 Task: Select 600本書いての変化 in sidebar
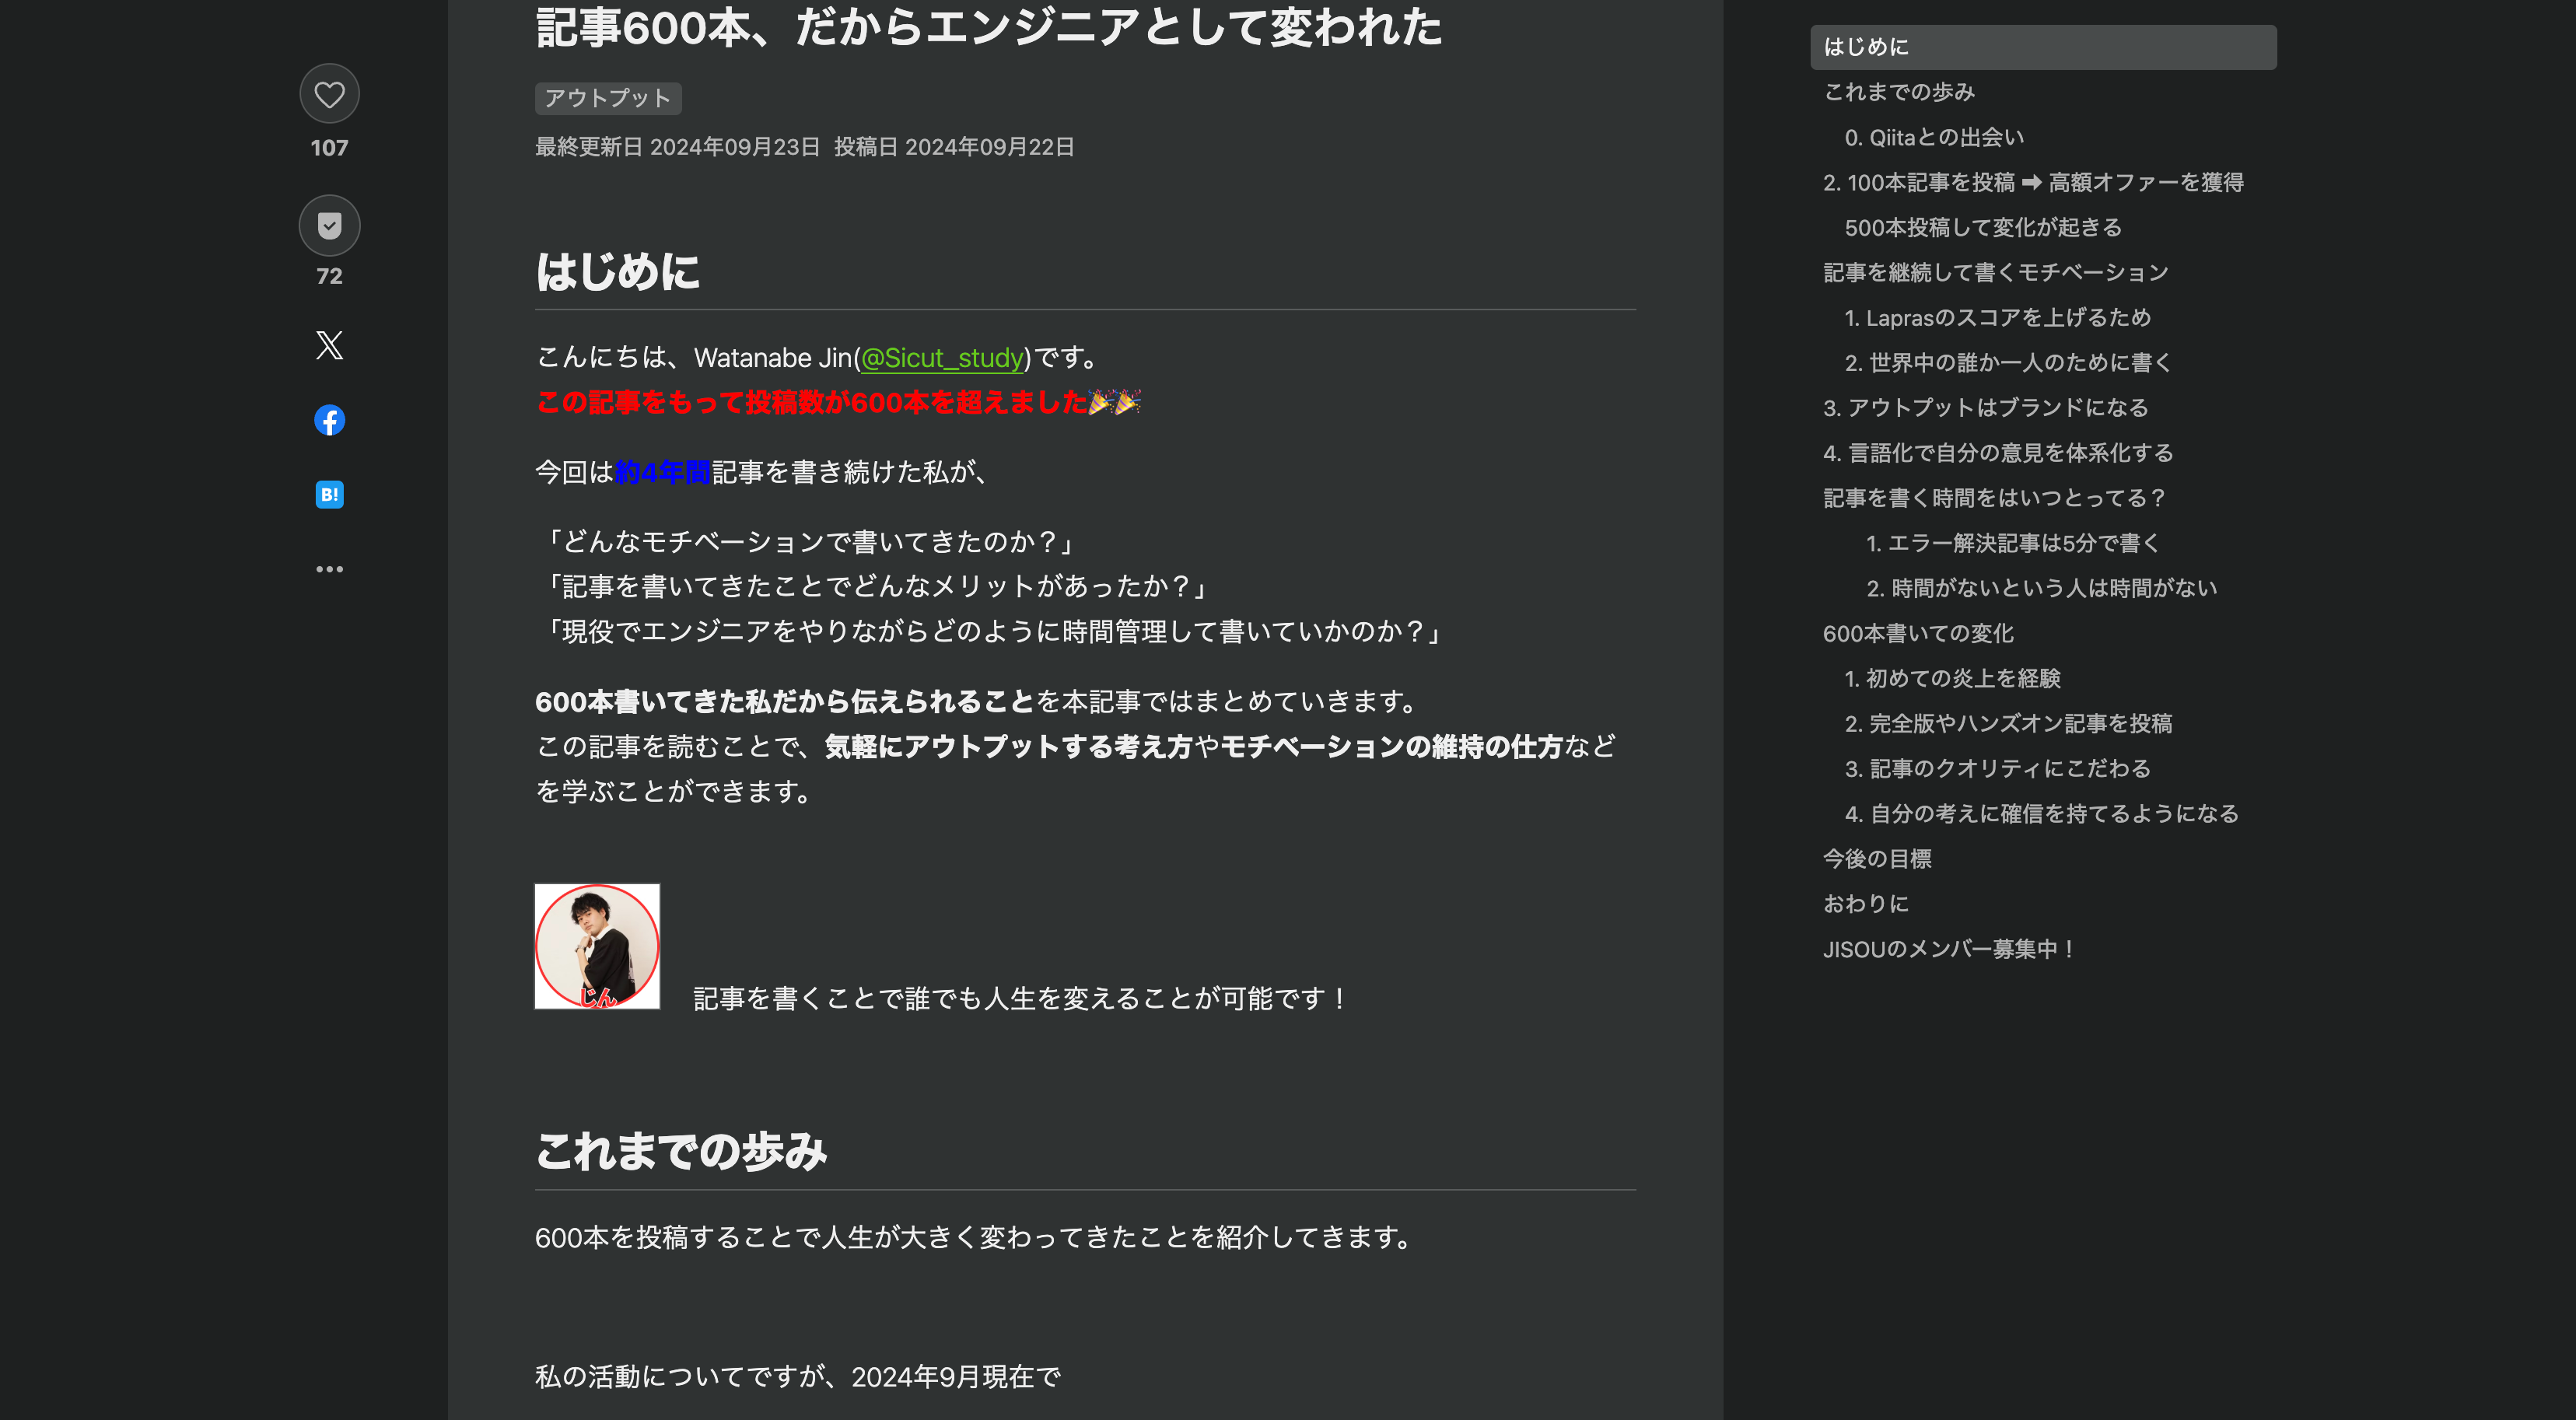[x=1917, y=633]
